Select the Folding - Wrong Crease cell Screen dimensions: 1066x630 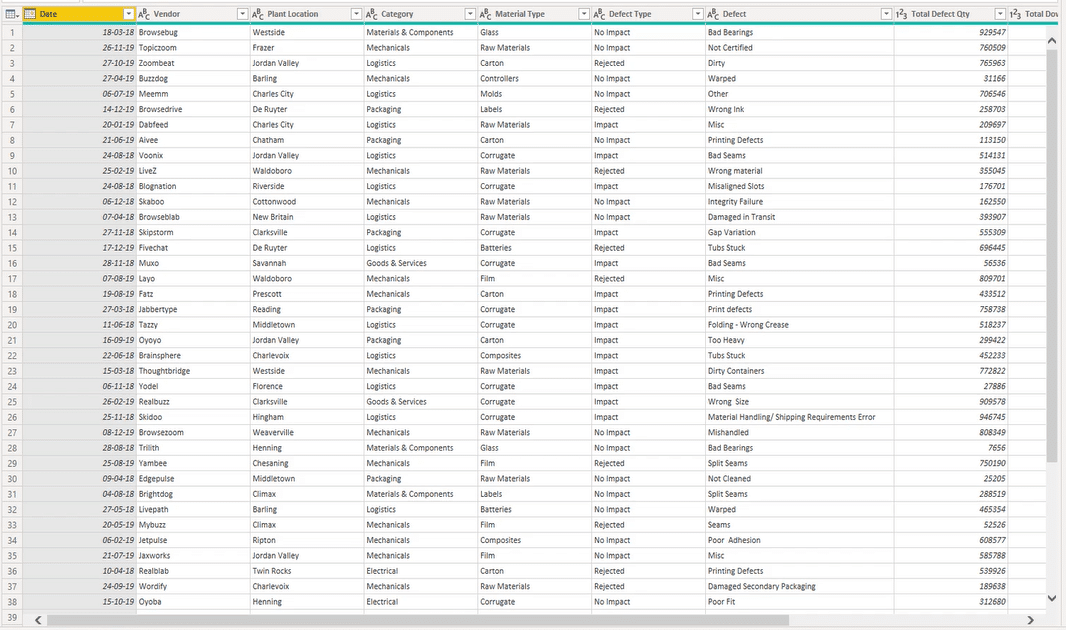[x=800, y=325]
